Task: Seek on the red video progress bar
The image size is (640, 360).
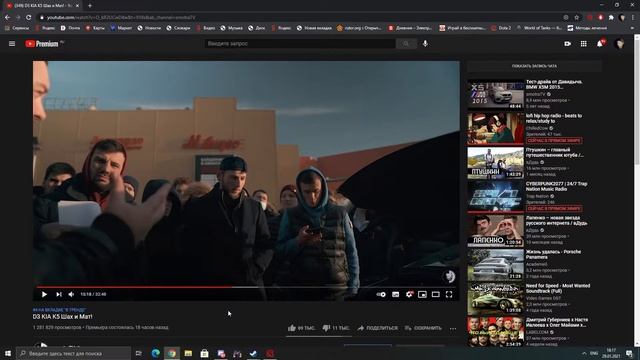Action: pos(247,287)
